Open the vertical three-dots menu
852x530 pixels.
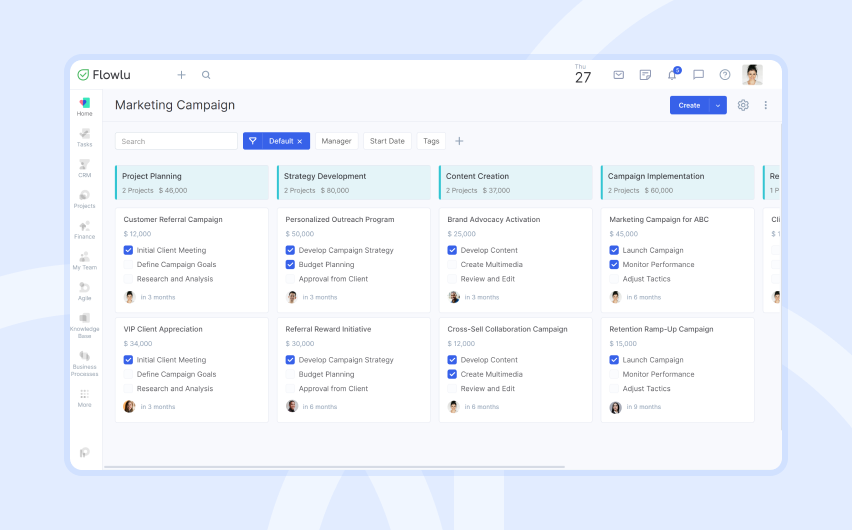[766, 105]
